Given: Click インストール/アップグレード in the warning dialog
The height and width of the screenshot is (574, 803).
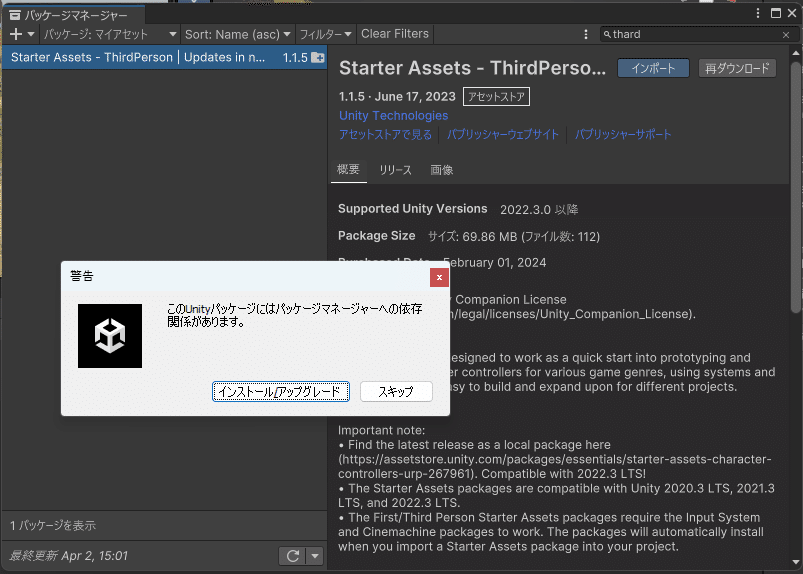Looking at the screenshot, I should [x=281, y=392].
